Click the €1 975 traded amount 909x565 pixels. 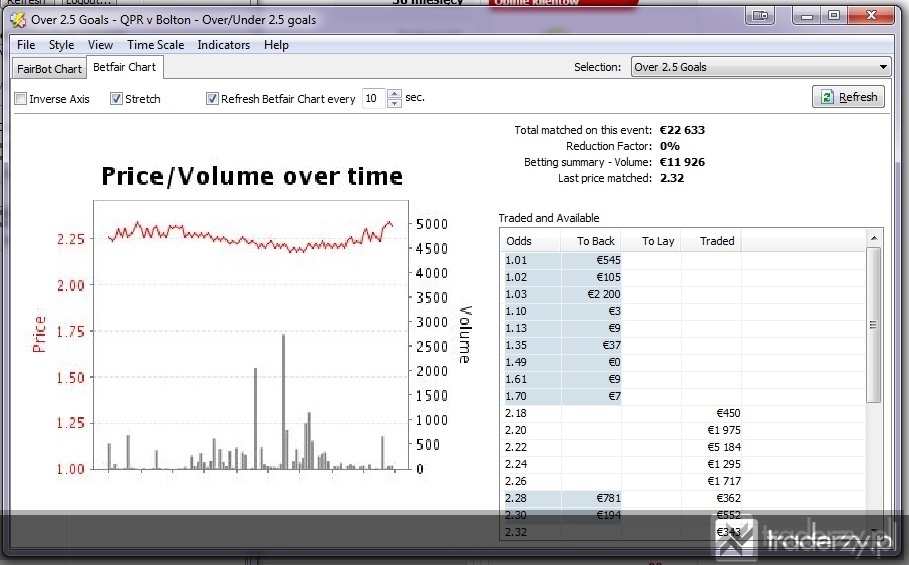pyautogui.click(x=723, y=430)
